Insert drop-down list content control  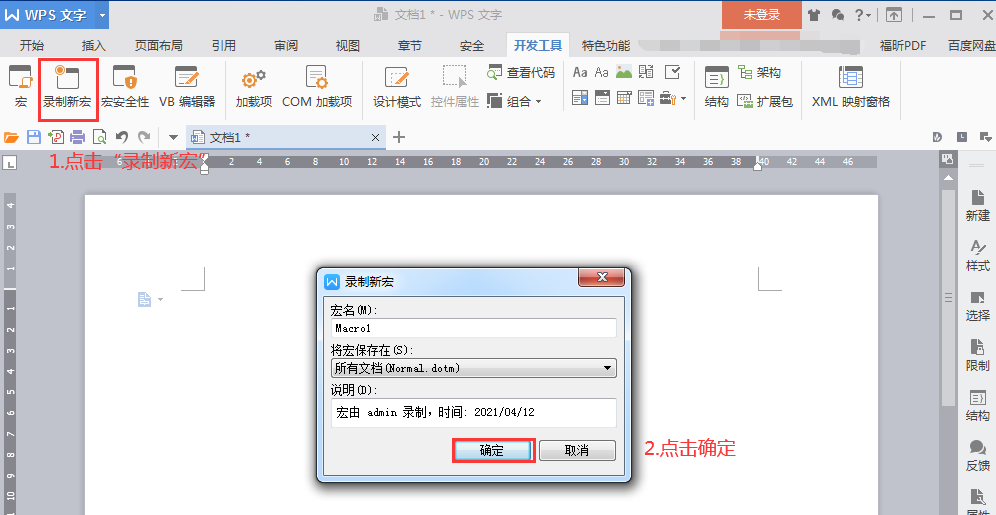click(602, 98)
